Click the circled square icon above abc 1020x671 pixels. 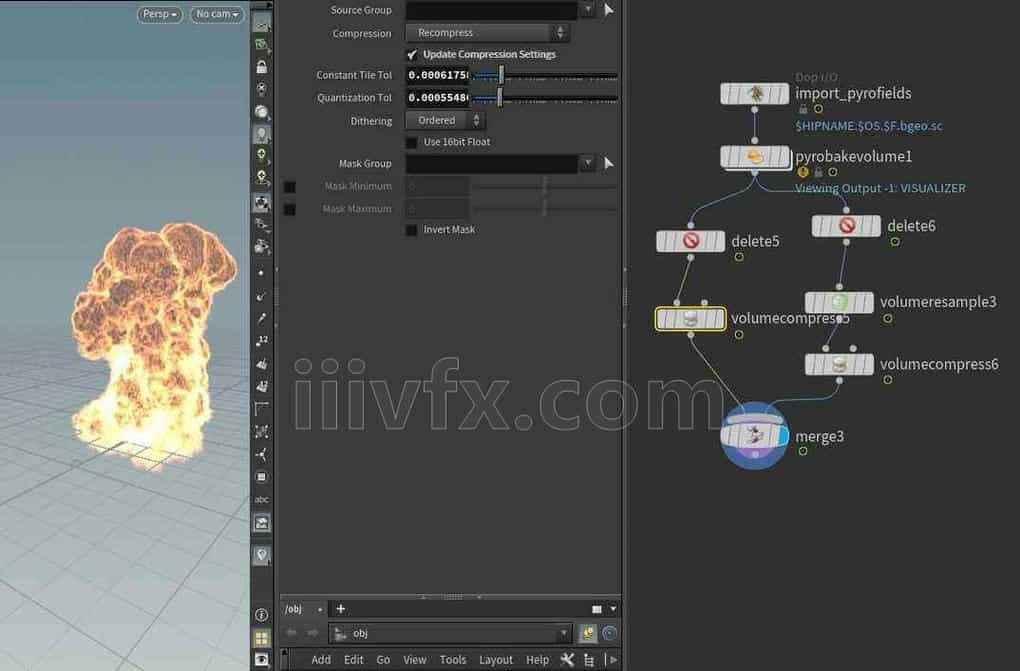point(262,477)
